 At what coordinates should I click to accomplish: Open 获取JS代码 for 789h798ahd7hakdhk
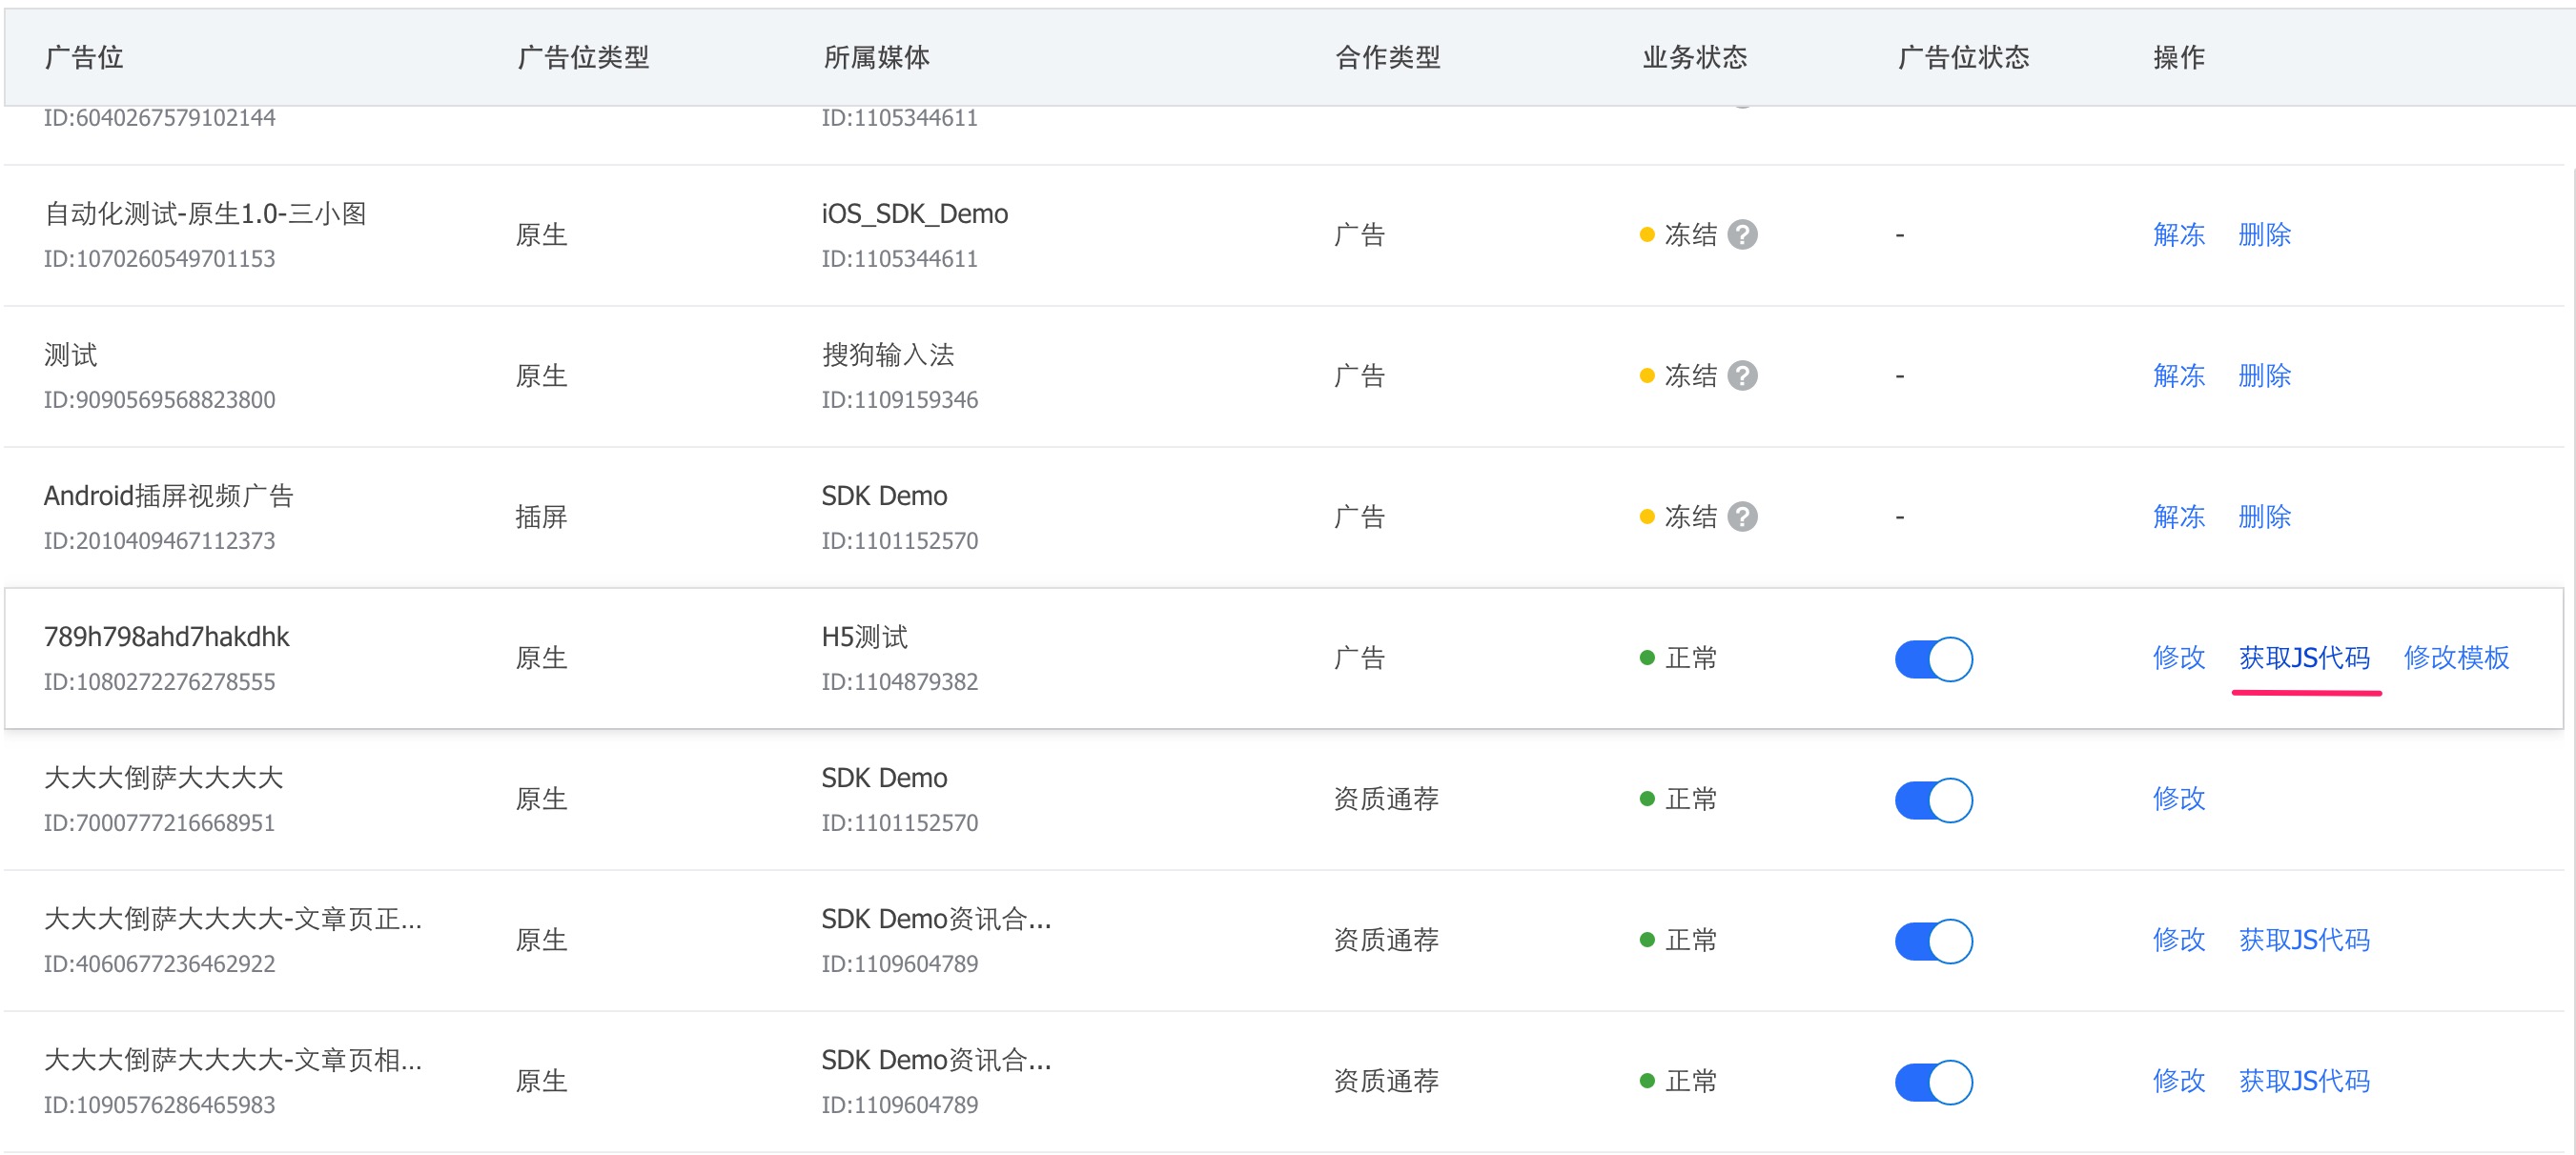(x=2304, y=658)
